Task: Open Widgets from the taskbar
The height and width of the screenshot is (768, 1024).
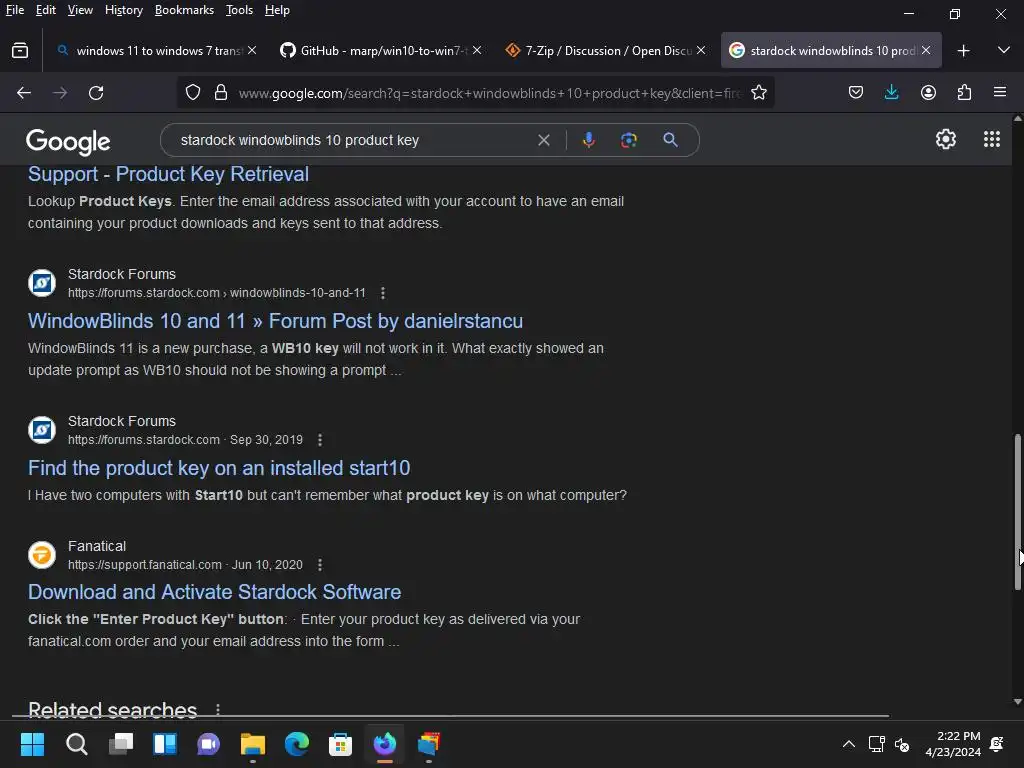Action: [x=165, y=744]
